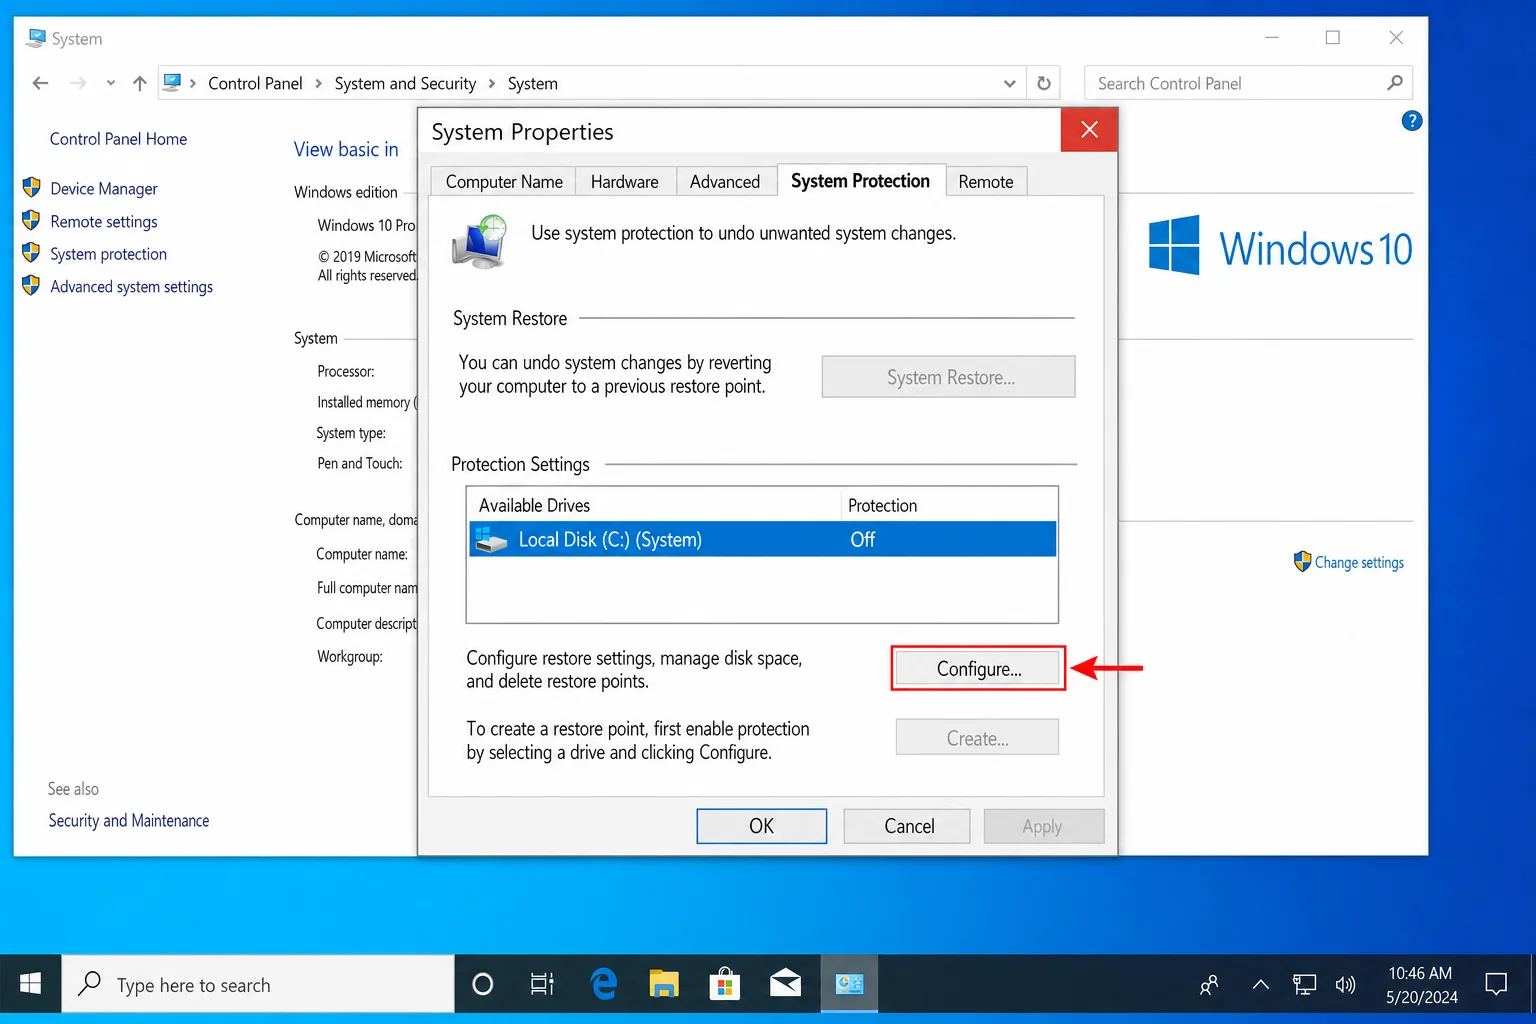The image size is (1536, 1024).
Task: Open recent locations dropdown arrow
Action: click(110, 83)
